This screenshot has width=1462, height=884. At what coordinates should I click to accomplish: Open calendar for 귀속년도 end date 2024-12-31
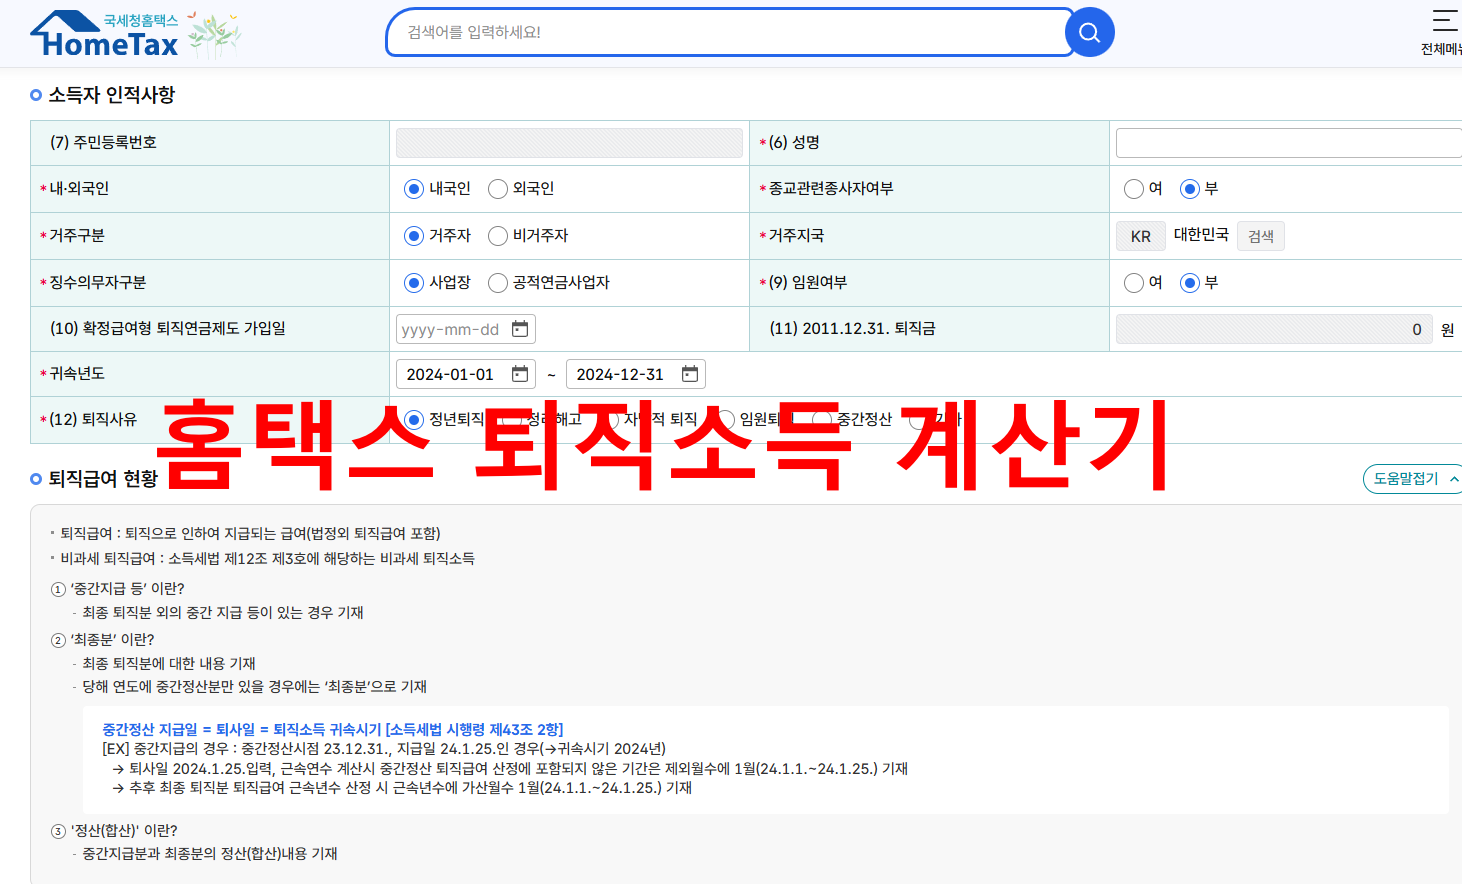tap(690, 374)
